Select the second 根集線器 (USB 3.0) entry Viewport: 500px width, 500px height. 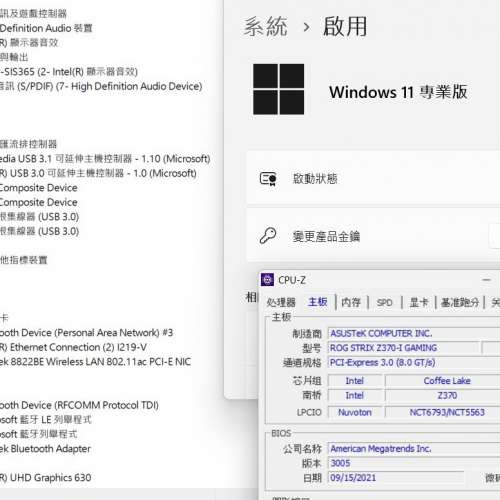point(39,231)
